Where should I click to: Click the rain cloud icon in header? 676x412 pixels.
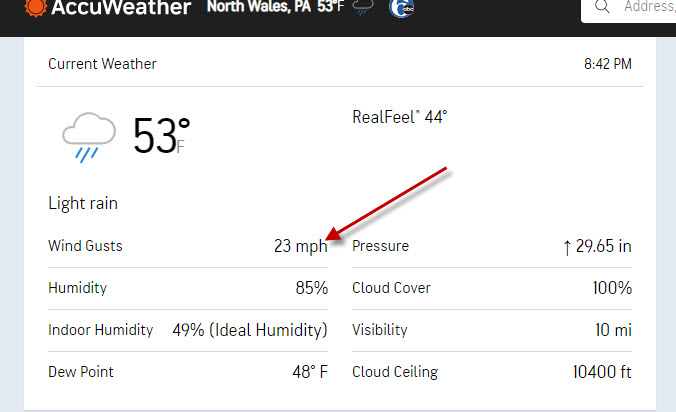[x=363, y=7]
